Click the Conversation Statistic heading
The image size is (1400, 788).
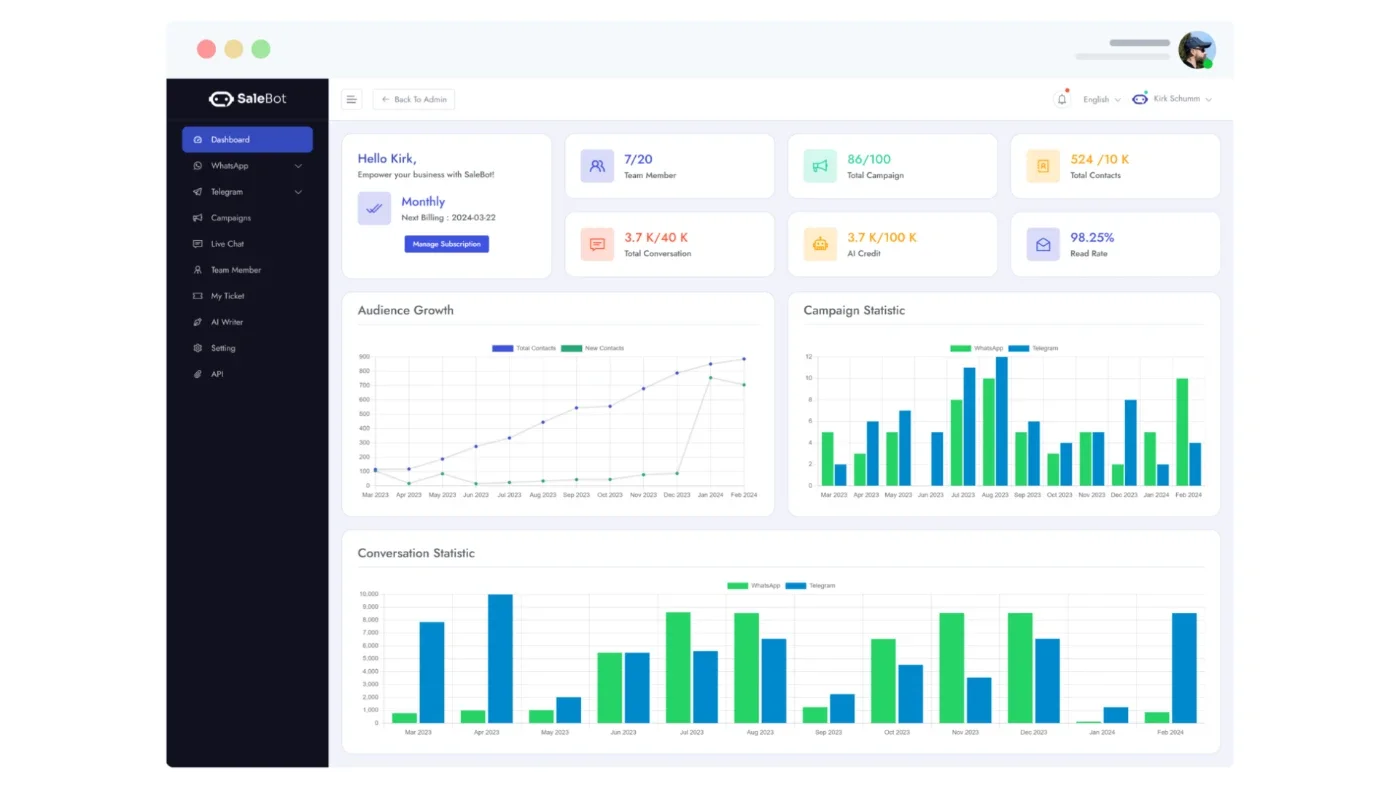point(416,553)
